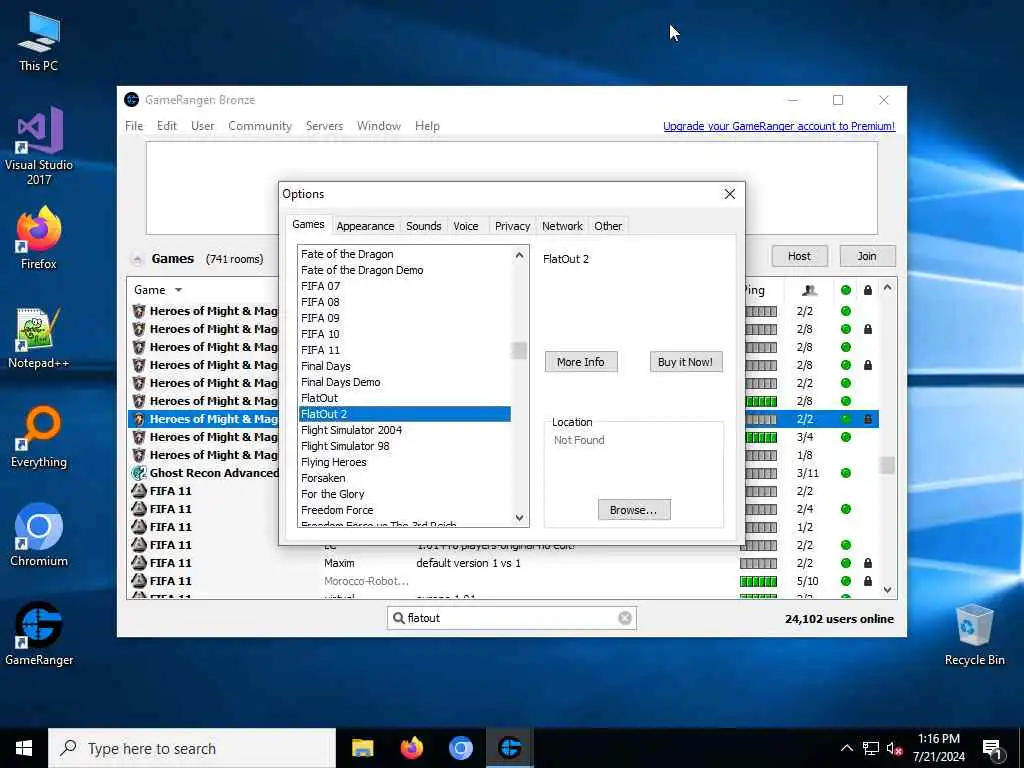Switch to Other tab

608,226
